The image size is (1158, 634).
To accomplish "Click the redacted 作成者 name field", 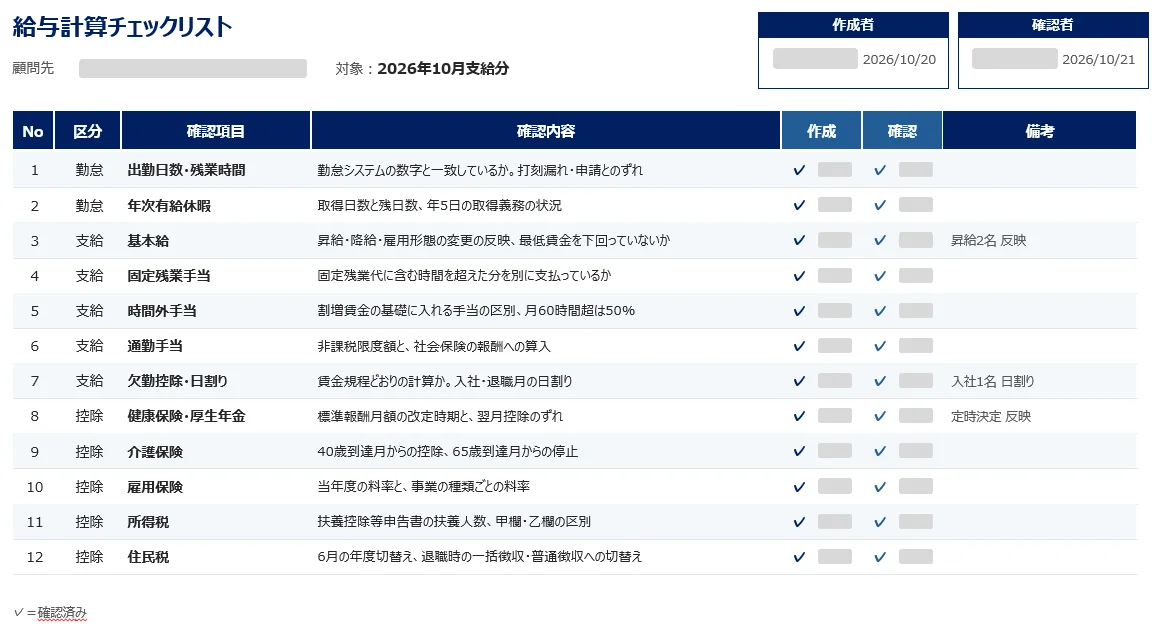I will [x=815, y=58].
